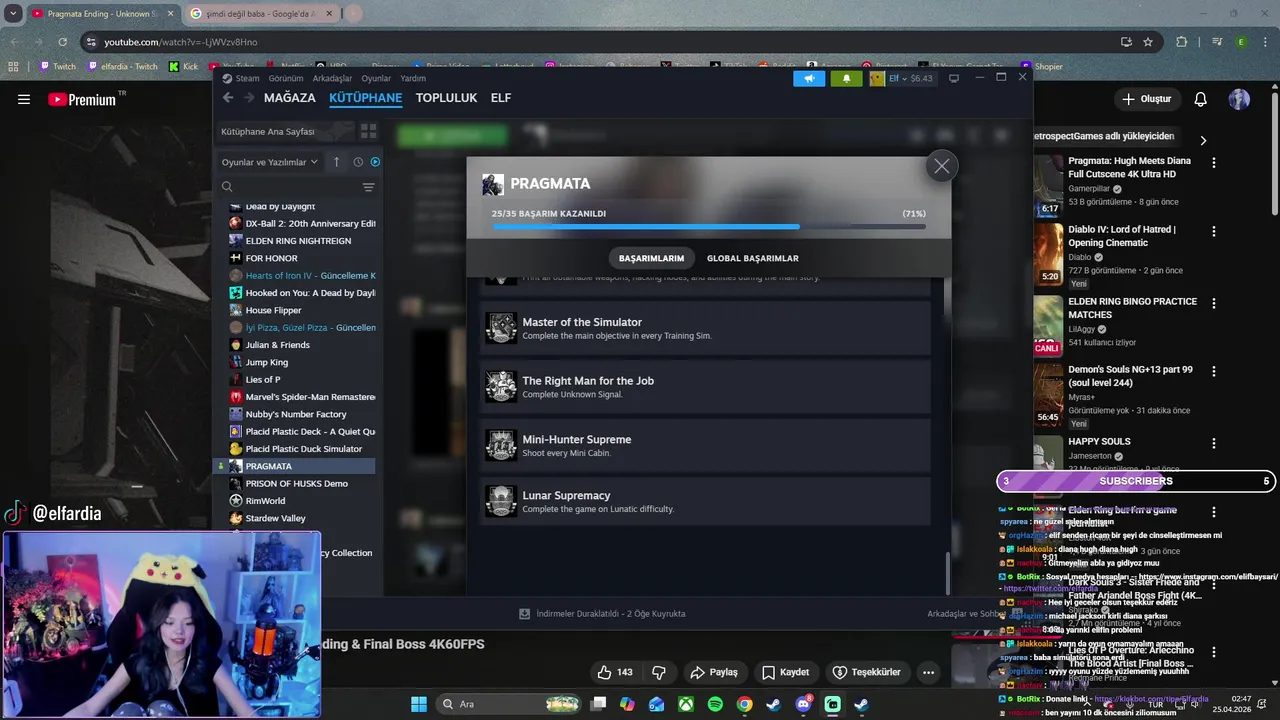Image resolution: width=1280 pixels, height=720 pixels.
Task: Open Steam notifications bell
Action: coord(846,78)
